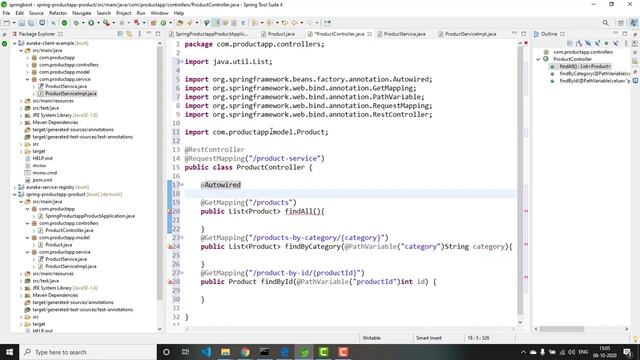Maximize the Package Explorer view
Viewport: 640px width, 360px height.
point(158,34)
